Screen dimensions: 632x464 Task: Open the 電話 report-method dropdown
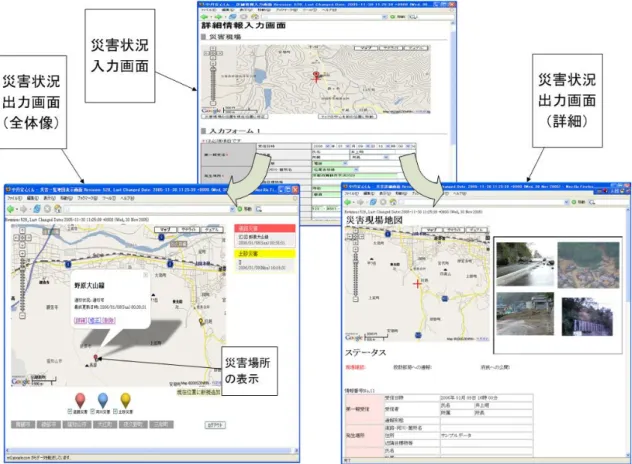click(x=345, y=163)
